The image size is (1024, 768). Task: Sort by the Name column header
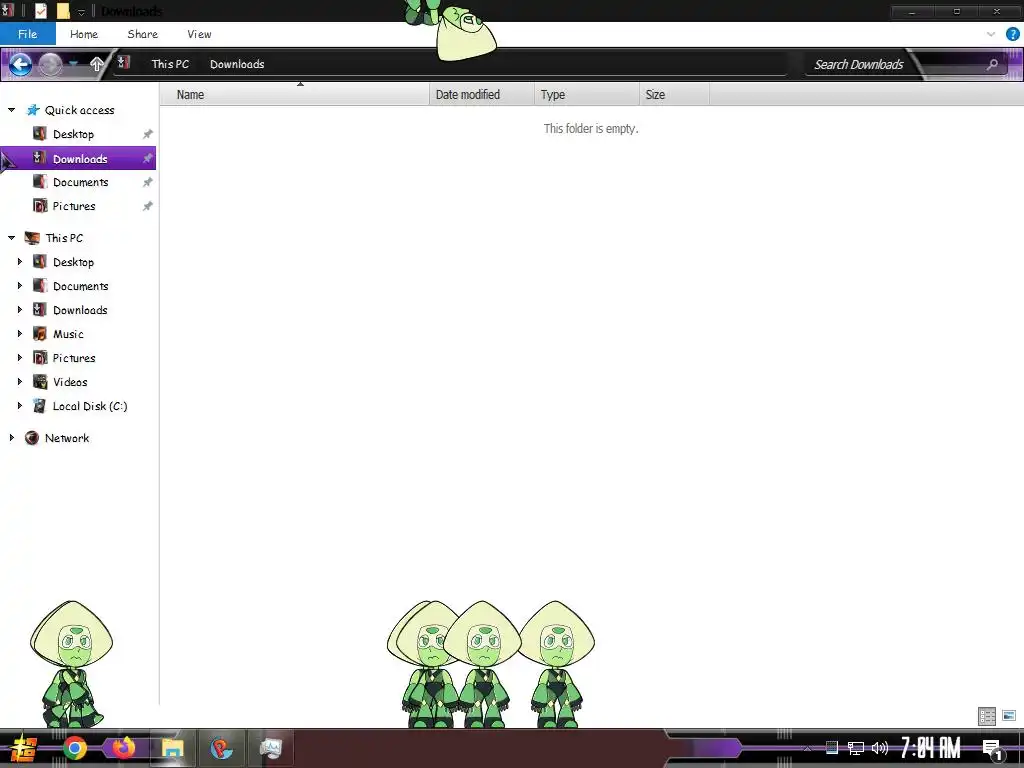[x=294, y=95]
